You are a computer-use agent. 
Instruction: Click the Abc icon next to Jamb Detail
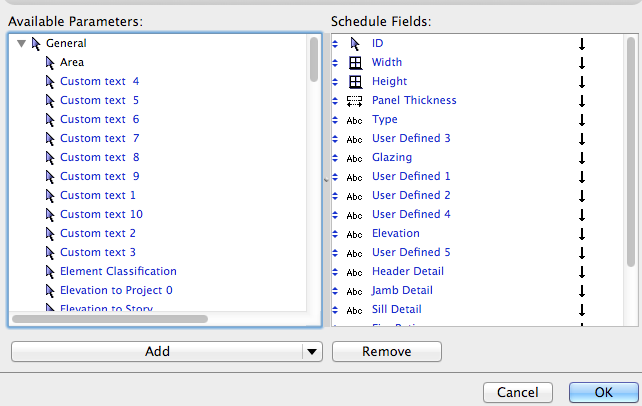355,291
